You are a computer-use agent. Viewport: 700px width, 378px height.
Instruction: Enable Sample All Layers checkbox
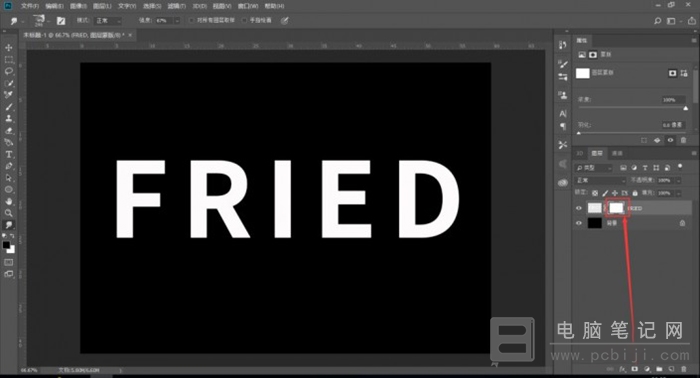tap(192, 21)
